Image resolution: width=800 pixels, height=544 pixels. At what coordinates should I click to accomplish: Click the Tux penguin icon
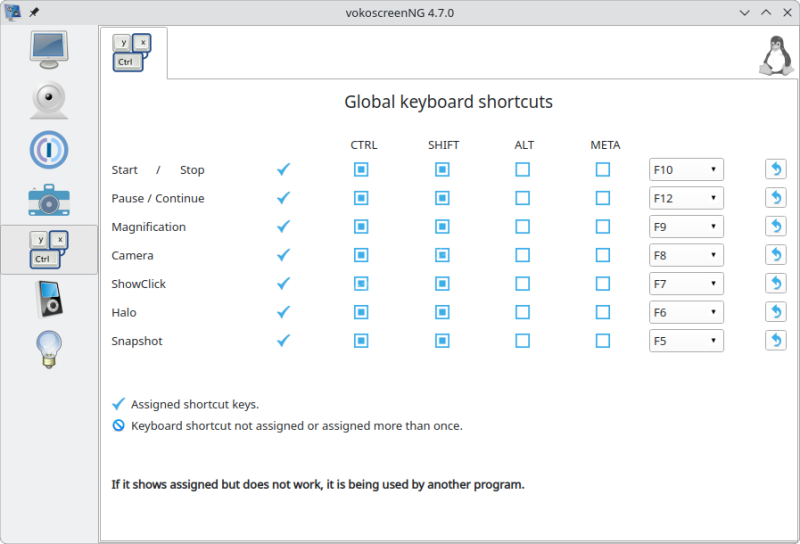point(776,56)
